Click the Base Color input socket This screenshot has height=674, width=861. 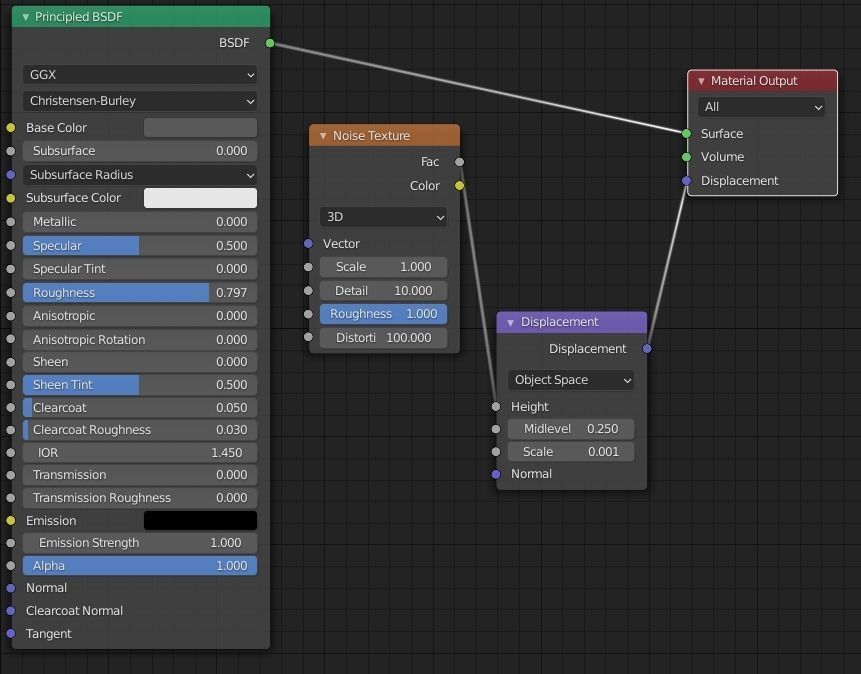pyautogui.click(x=10, y=128)
